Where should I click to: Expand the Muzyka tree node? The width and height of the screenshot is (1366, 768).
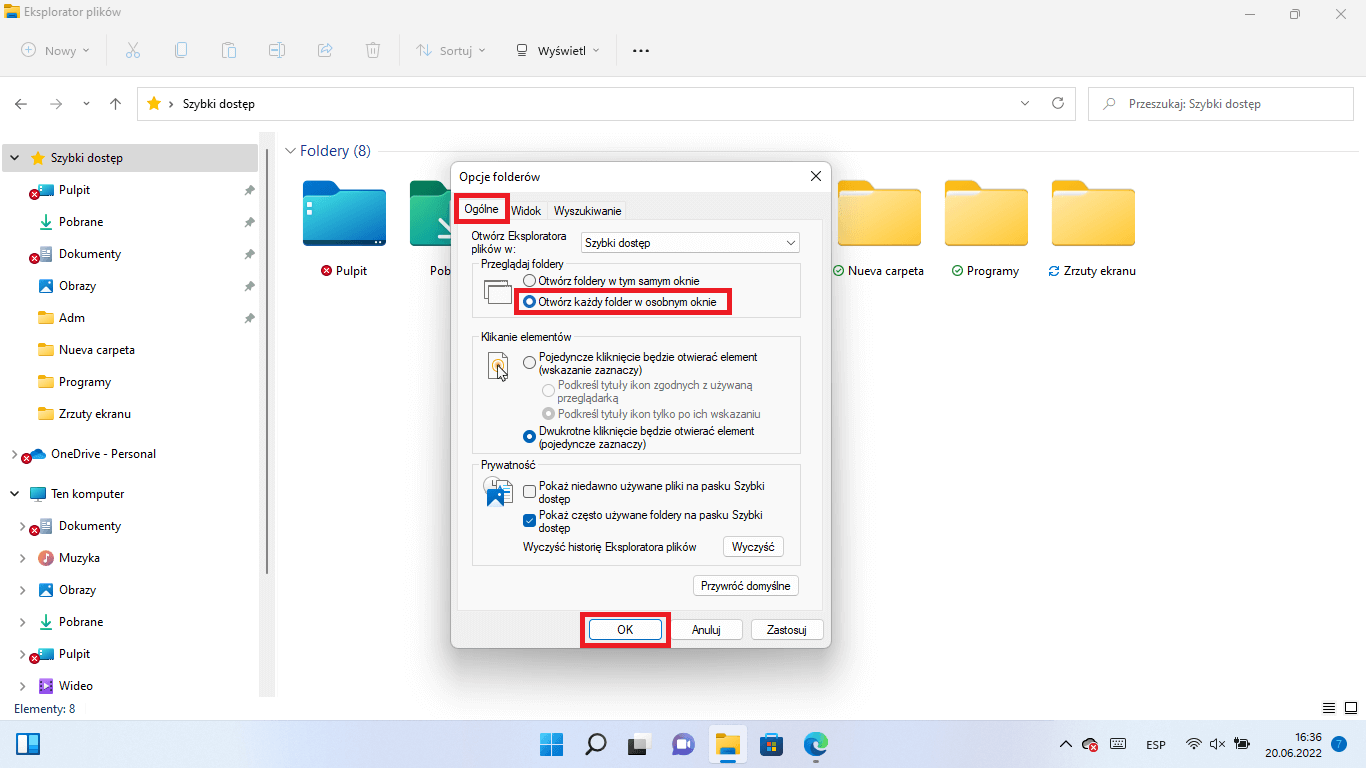(23, 558)
